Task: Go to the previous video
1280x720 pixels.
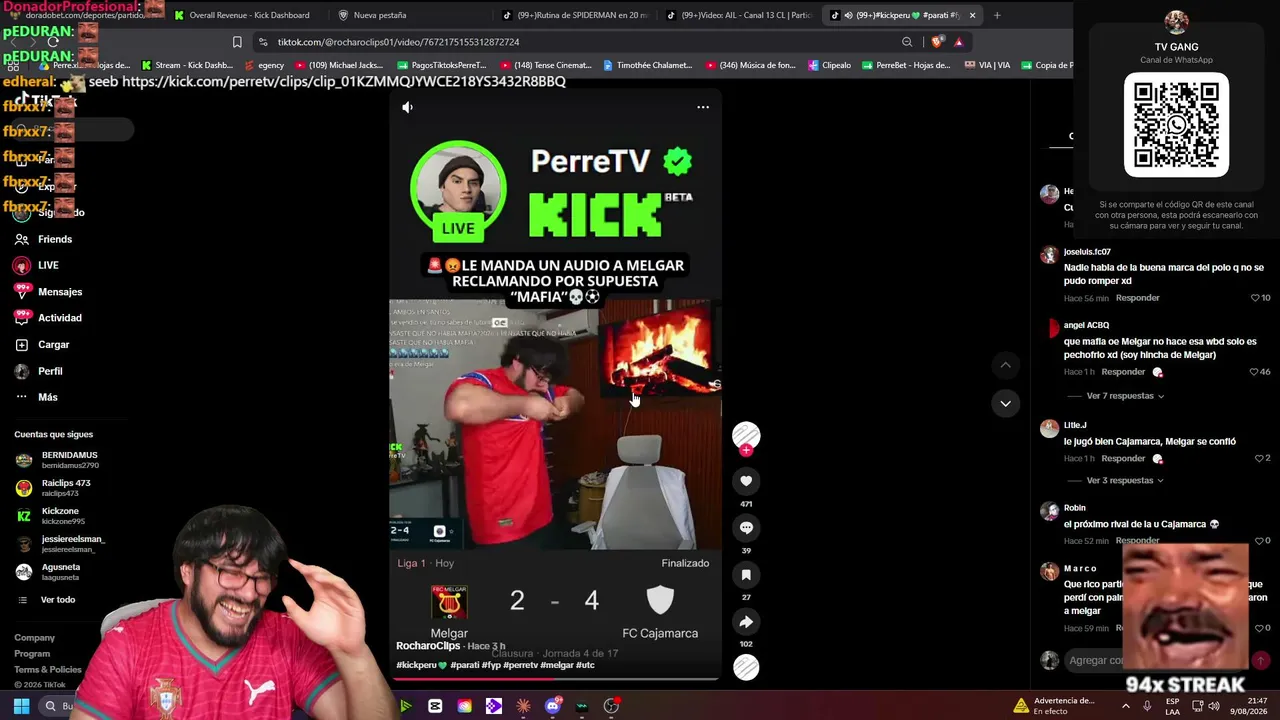Action: [x=1005, y=365]
